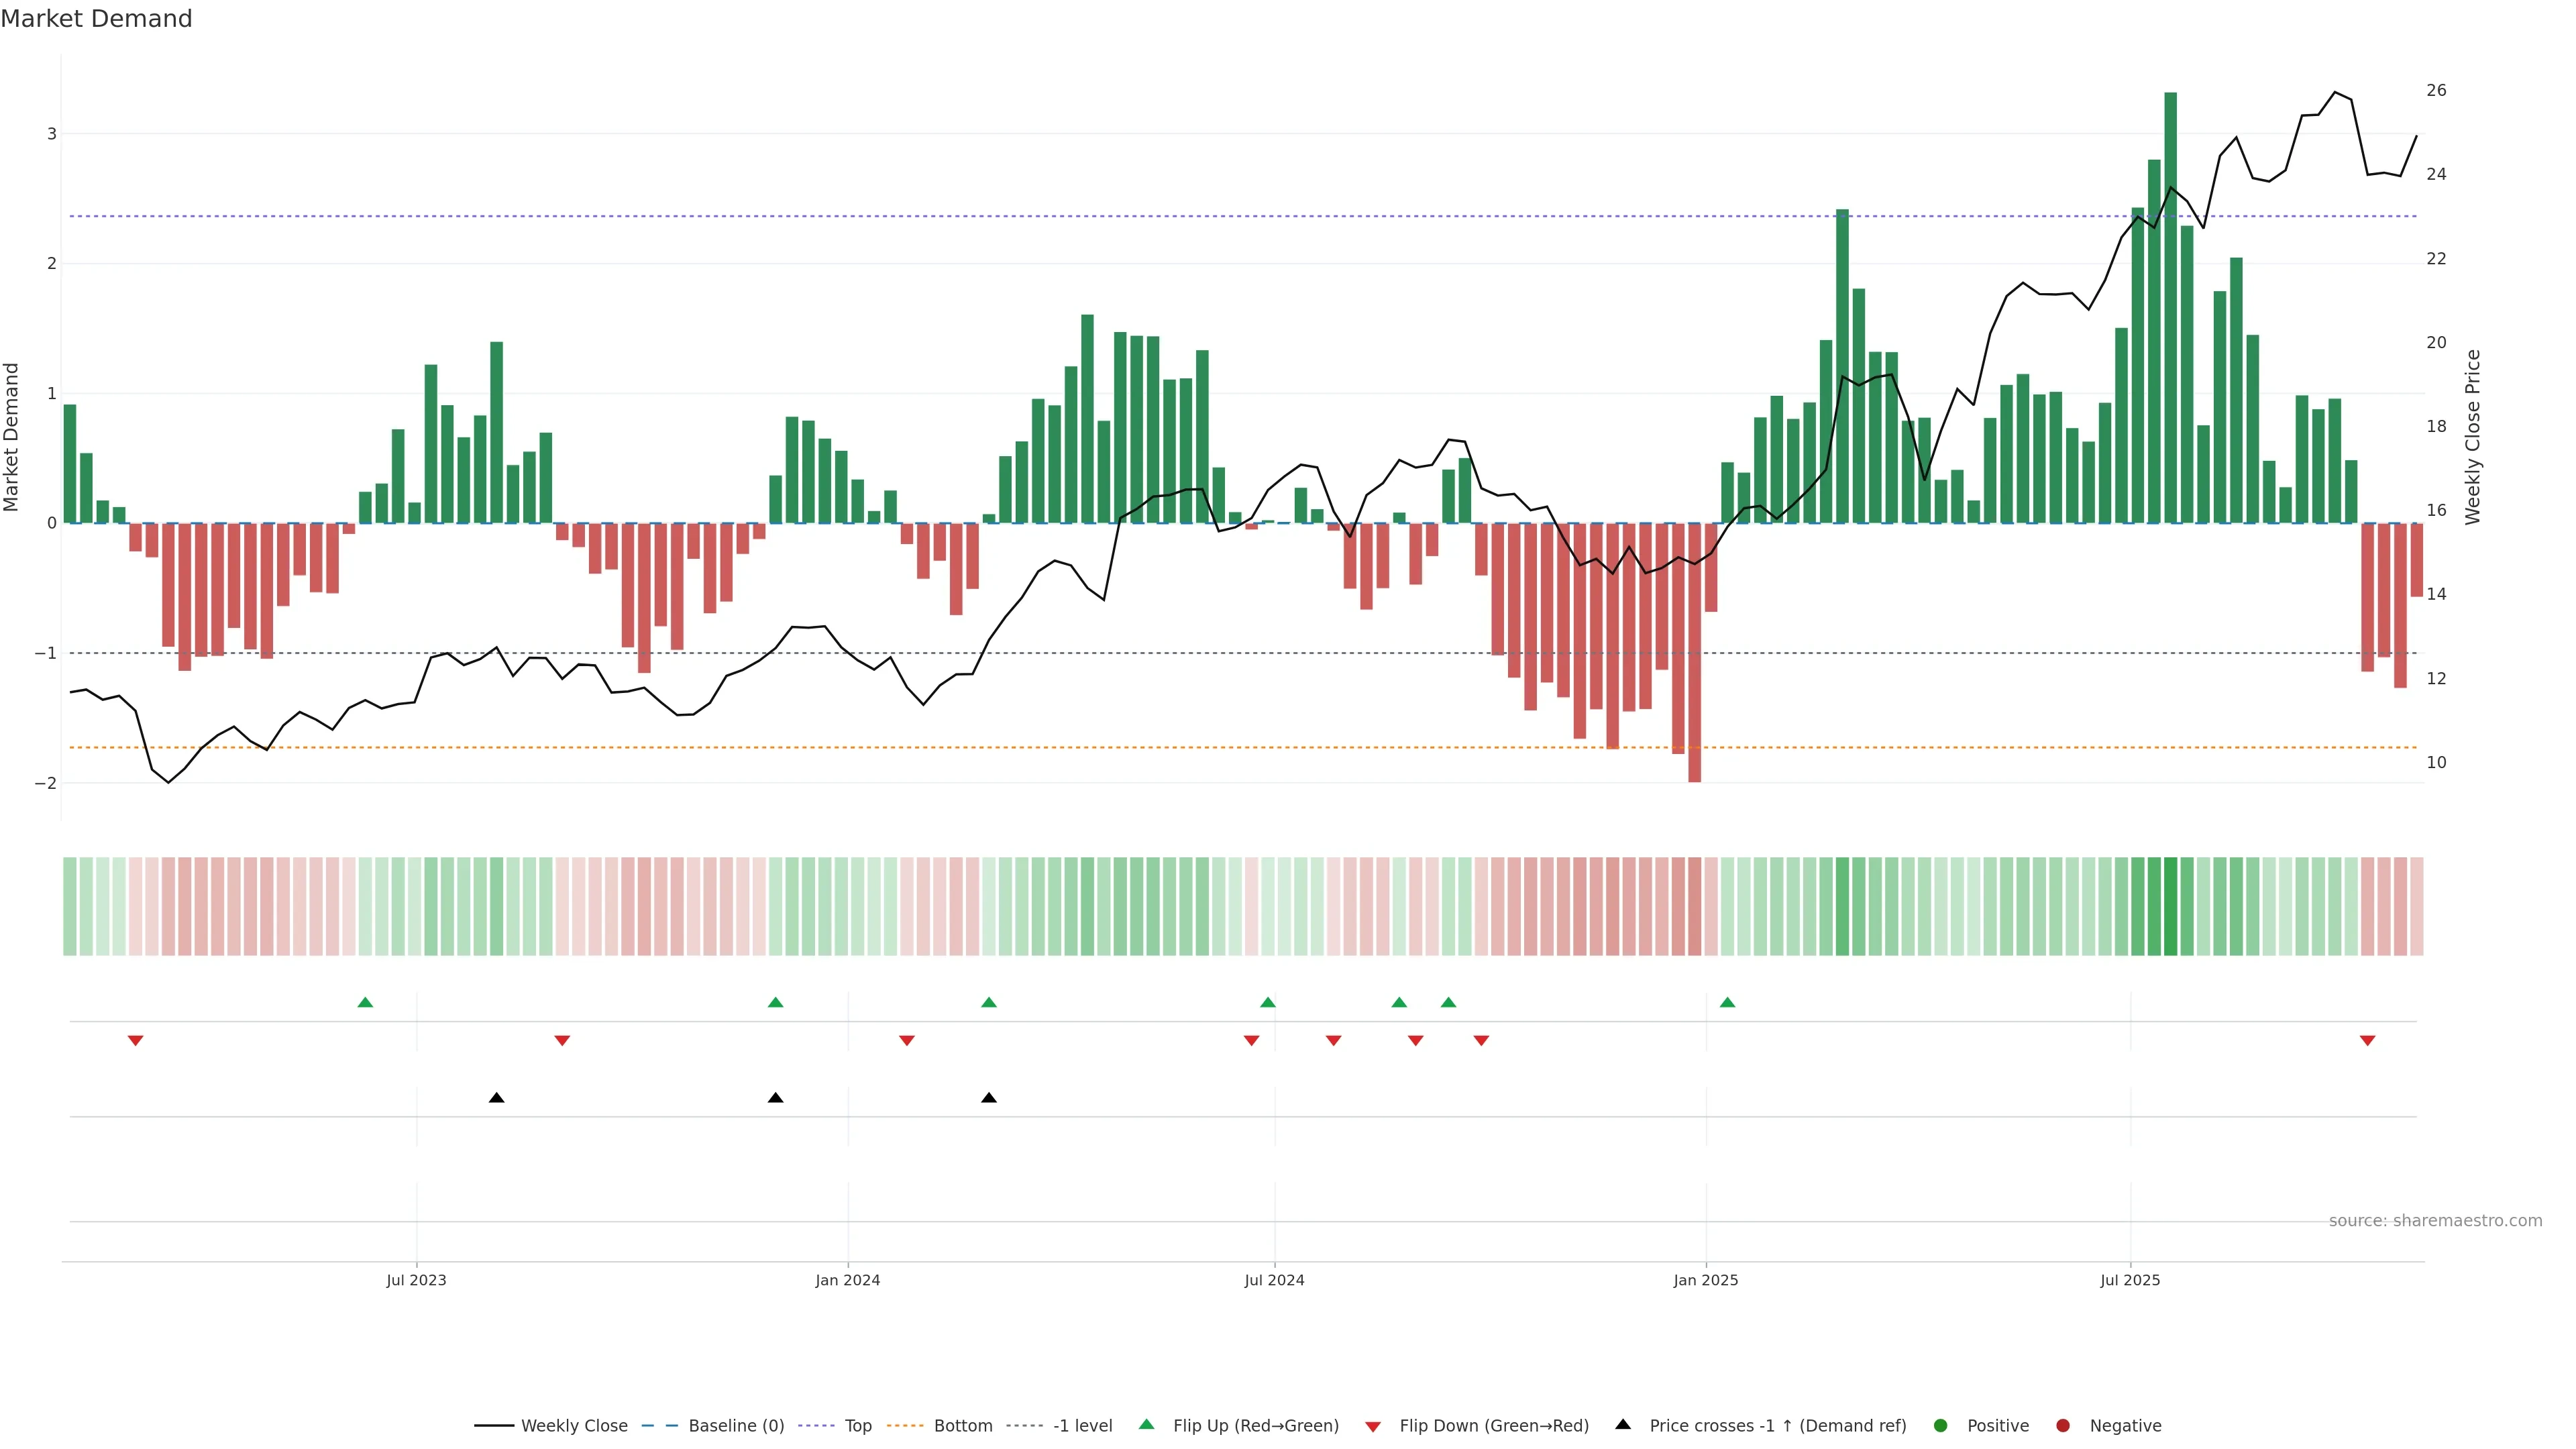
Task: Click green Positive dot in legend
Action: 1940,1425
